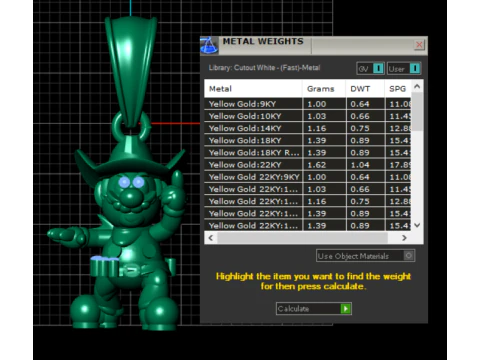This screenshot has height=360, width=480.
Task: Click the Library: Cutout White label
Action: tap(264, 68)
